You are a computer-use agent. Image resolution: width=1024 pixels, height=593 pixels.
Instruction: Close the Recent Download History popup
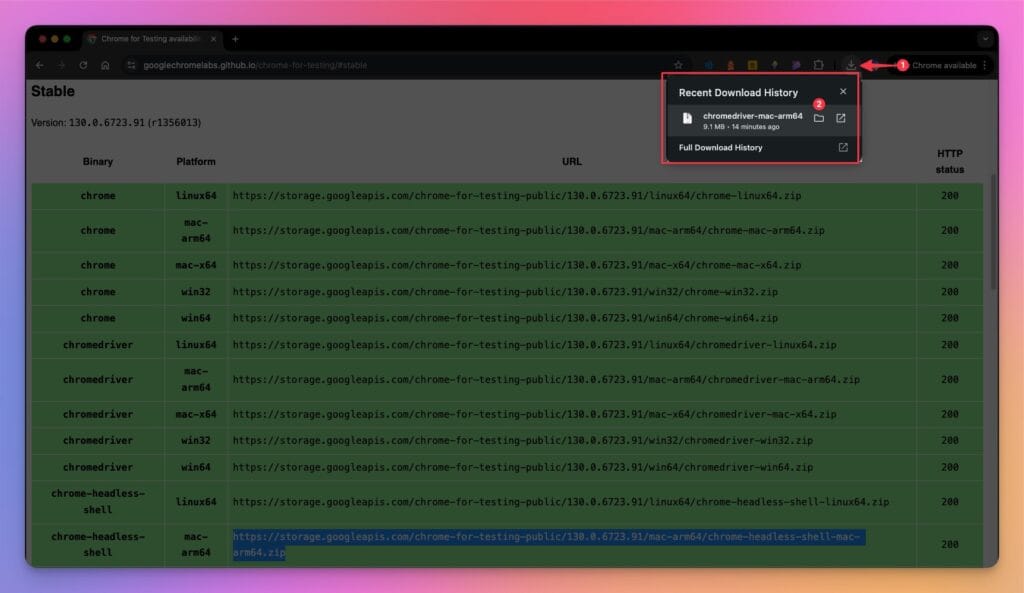(843, 91)
